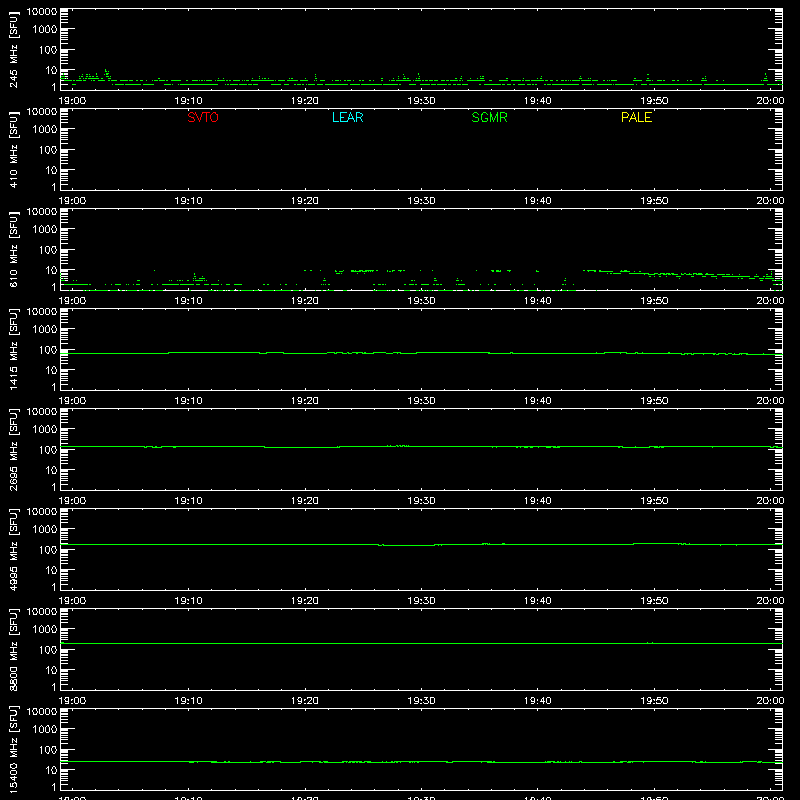
Task: Click the 100 tick label of 410 MHz panel
Action: tap(48, 150)
